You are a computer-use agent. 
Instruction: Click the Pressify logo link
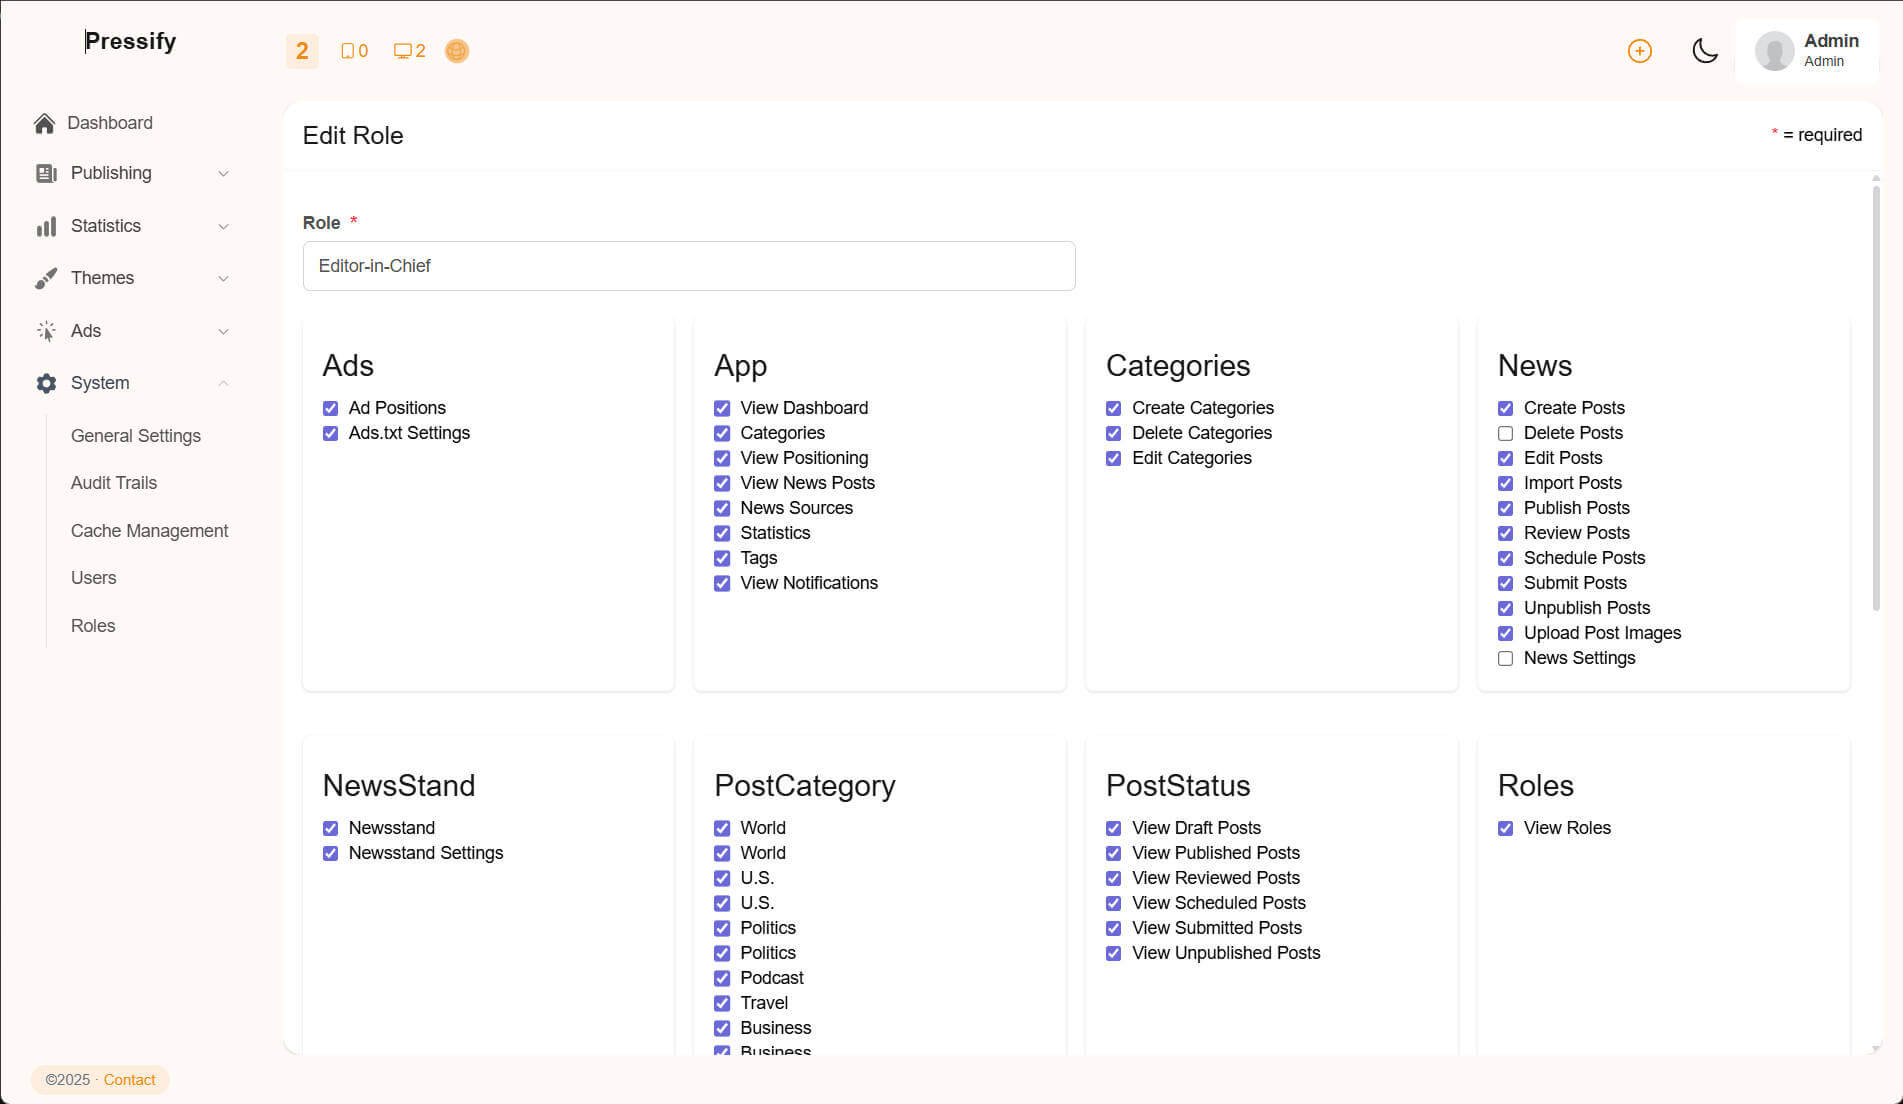[130, 41]
